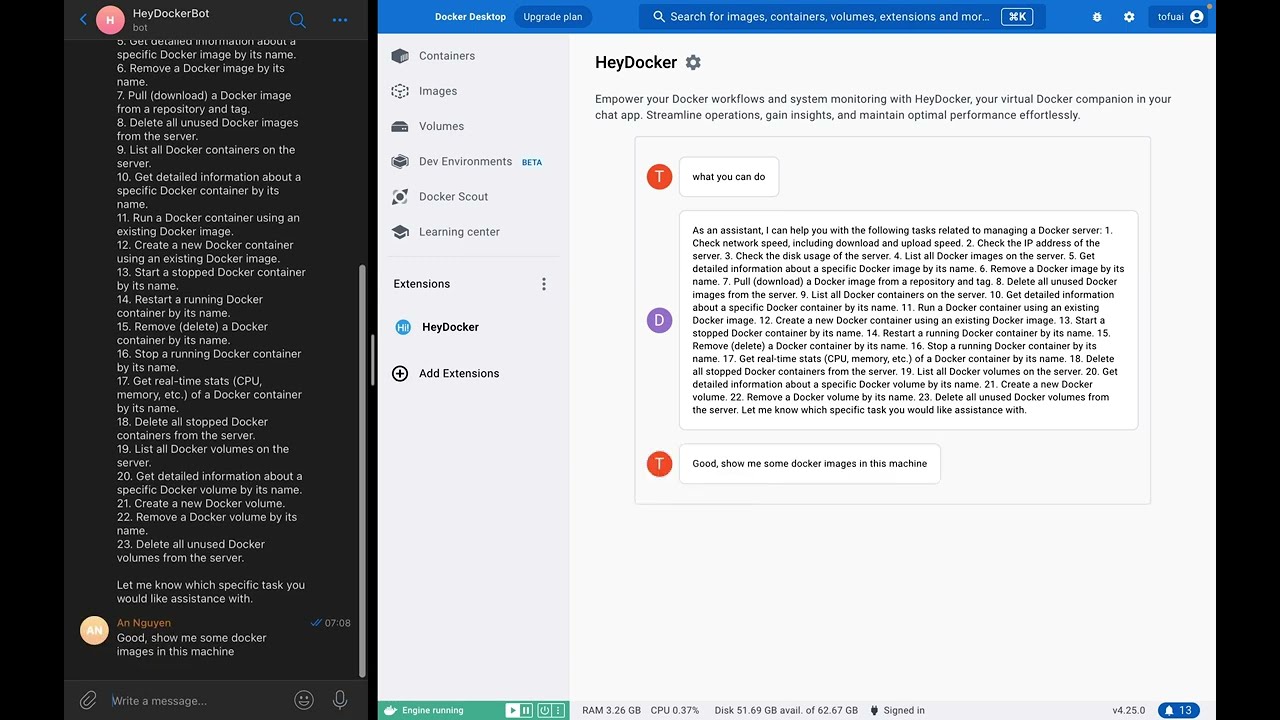Open the engine kebab menu in status bar
Image resolution: width=1280 pixels, height=720 pixels.
[560, 710]
